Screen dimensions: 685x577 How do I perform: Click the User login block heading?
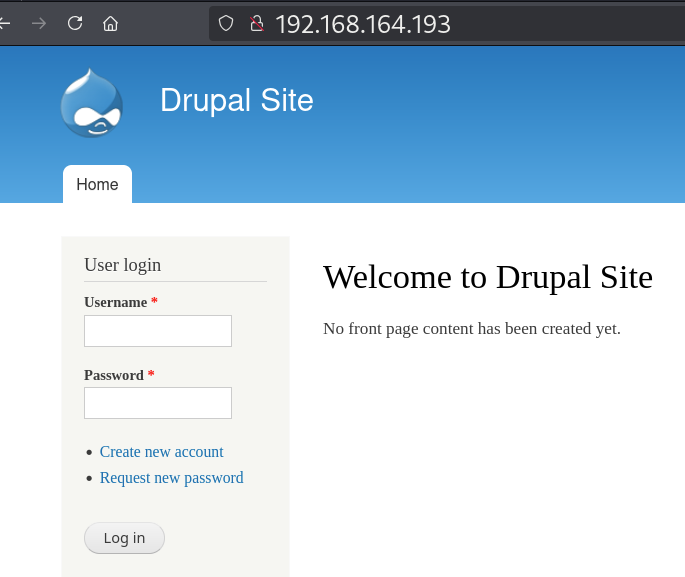click(122, 265)
